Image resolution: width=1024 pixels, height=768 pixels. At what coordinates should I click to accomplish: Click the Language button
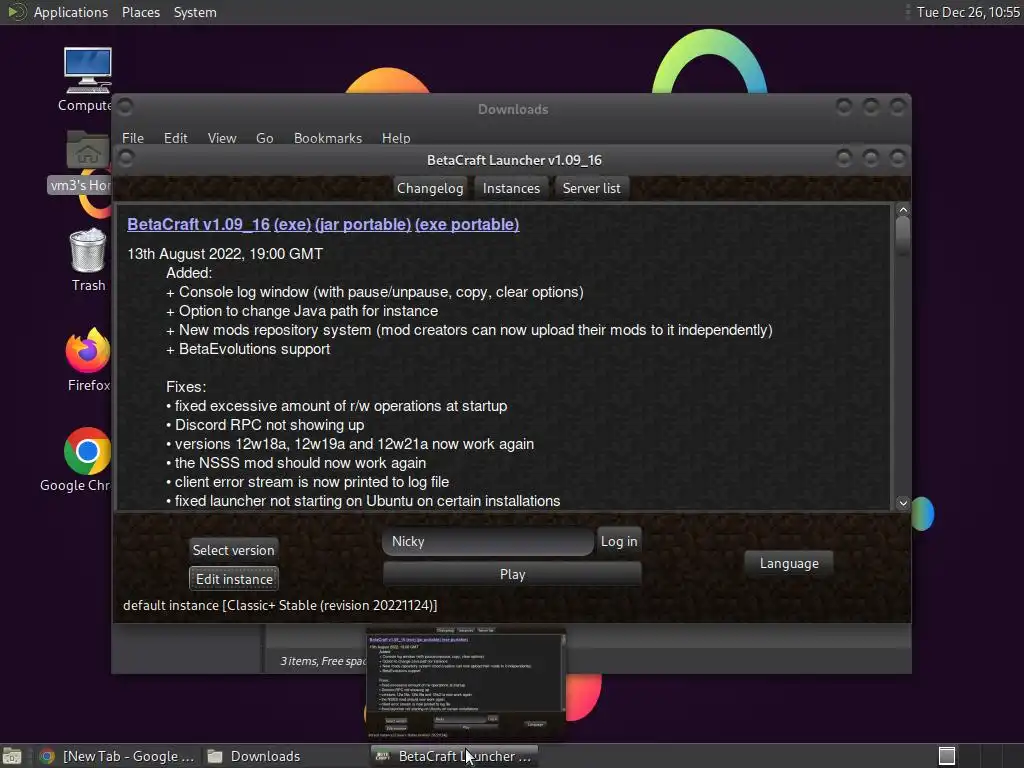click(x=789, y=563)
